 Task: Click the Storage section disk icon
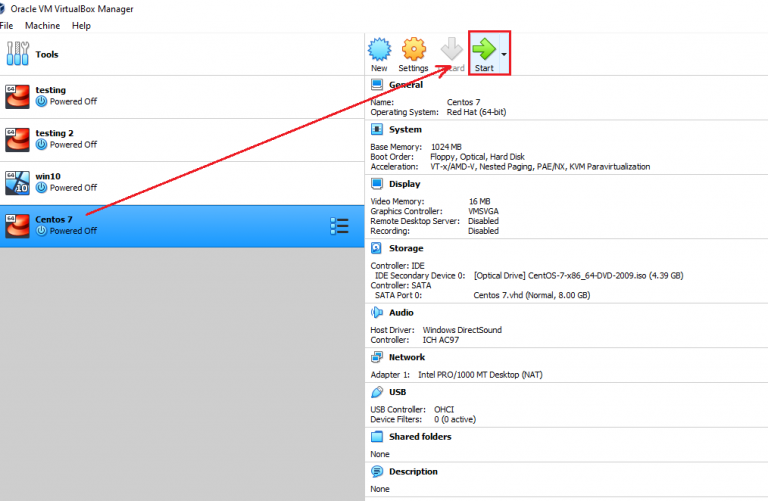377,248
